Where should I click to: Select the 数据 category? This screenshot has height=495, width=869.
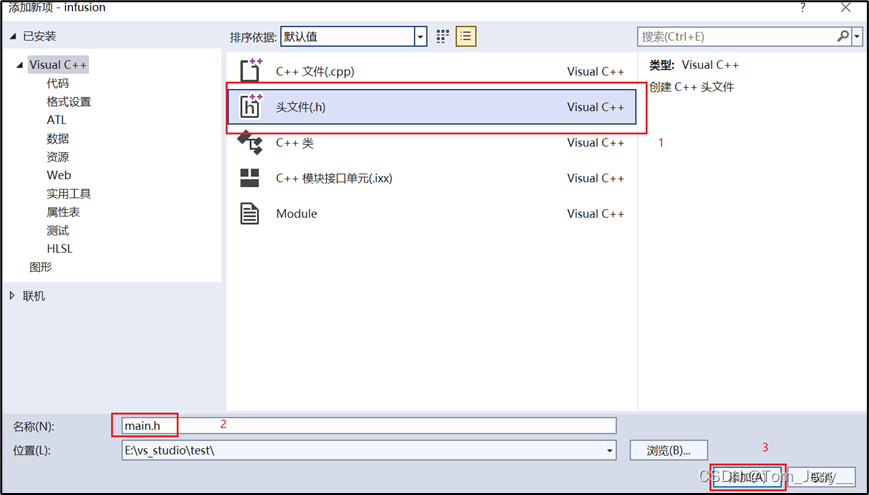pyautogui.click(x=58, y=138)
